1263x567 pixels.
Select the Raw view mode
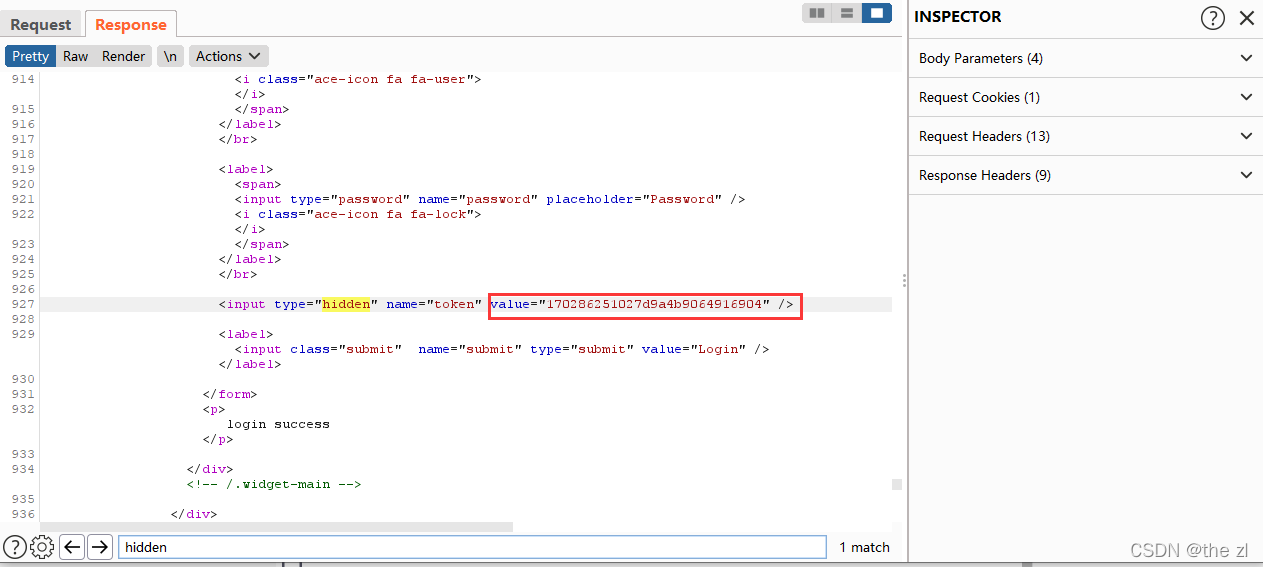coord(76,56)
